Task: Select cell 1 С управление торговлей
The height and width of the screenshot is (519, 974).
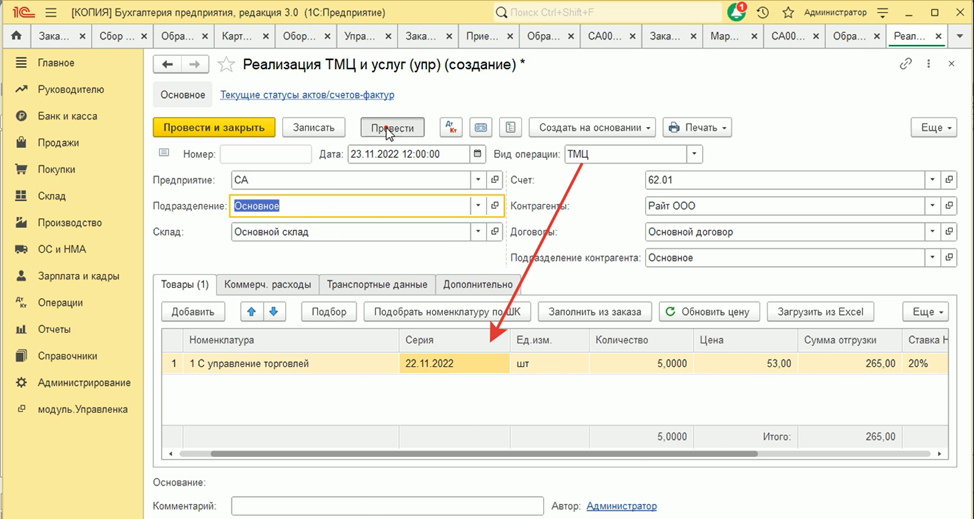Action: pos(291,364)
